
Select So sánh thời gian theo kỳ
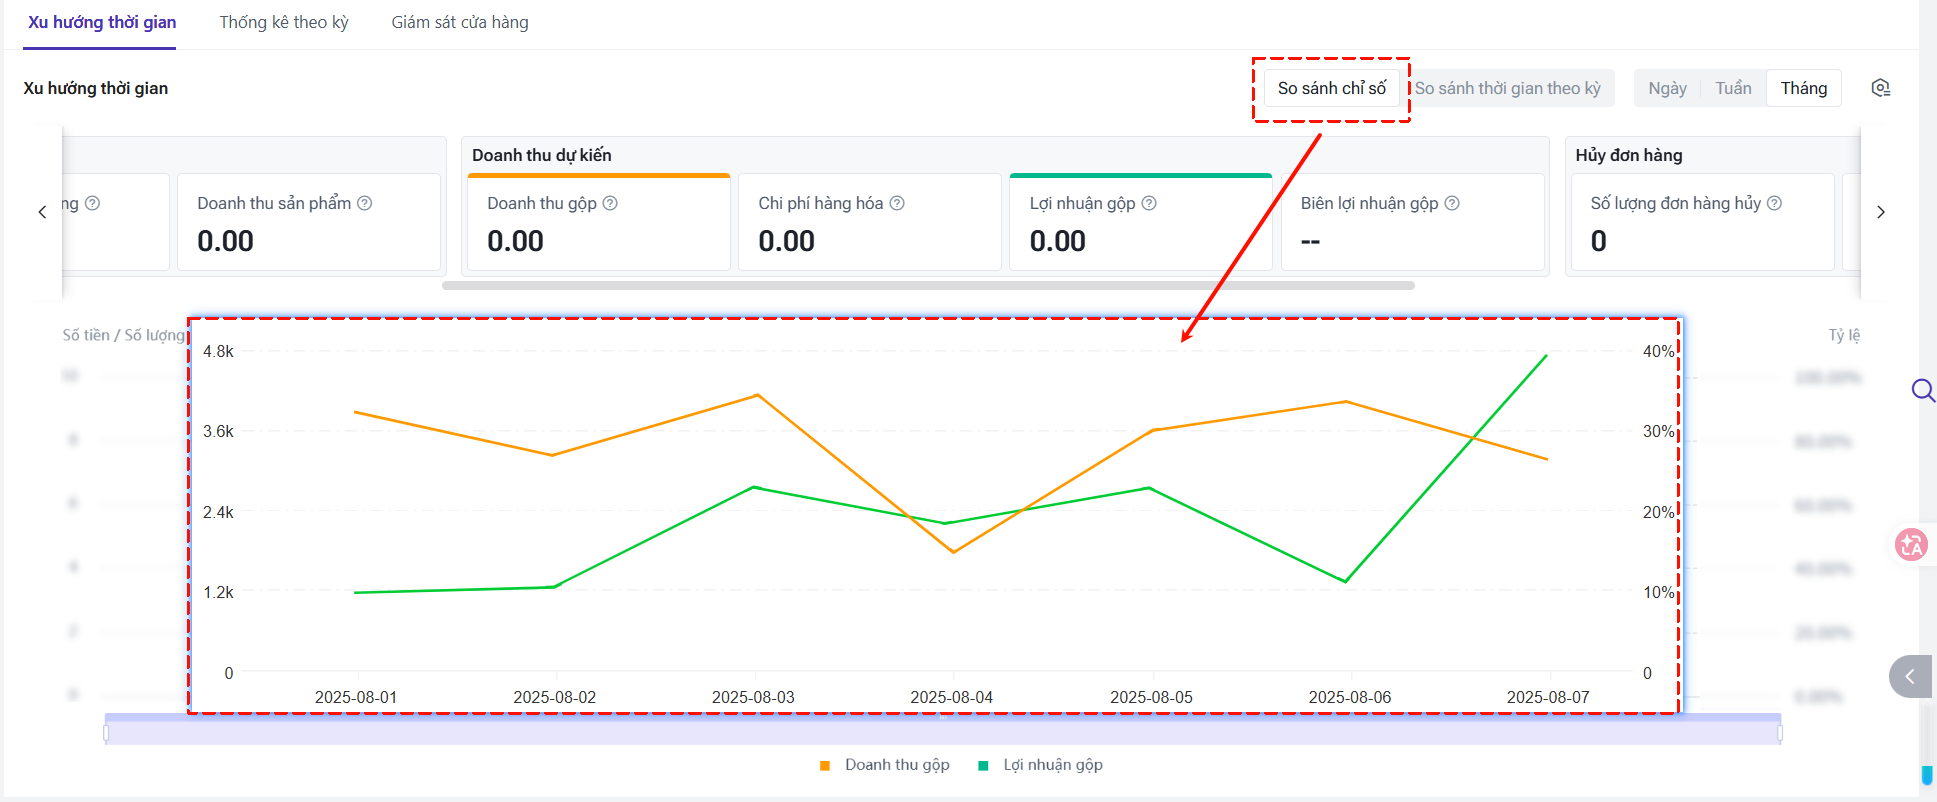pyautogui.click(x=1507, y=88)
